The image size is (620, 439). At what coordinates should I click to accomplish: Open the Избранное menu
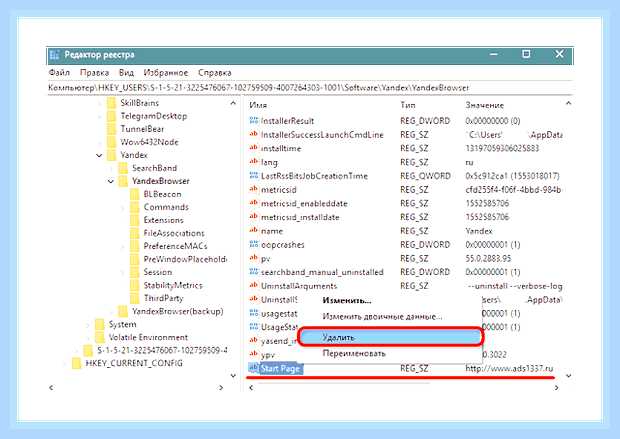click(x=166, y=73)
